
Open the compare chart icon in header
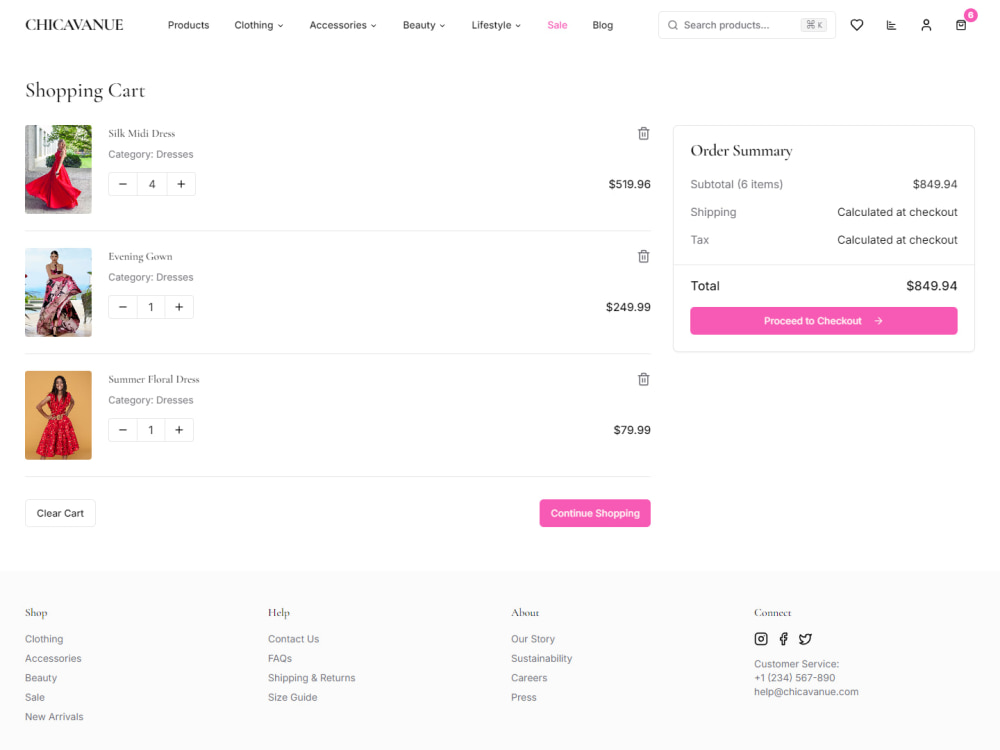click(x=891, y=25)
